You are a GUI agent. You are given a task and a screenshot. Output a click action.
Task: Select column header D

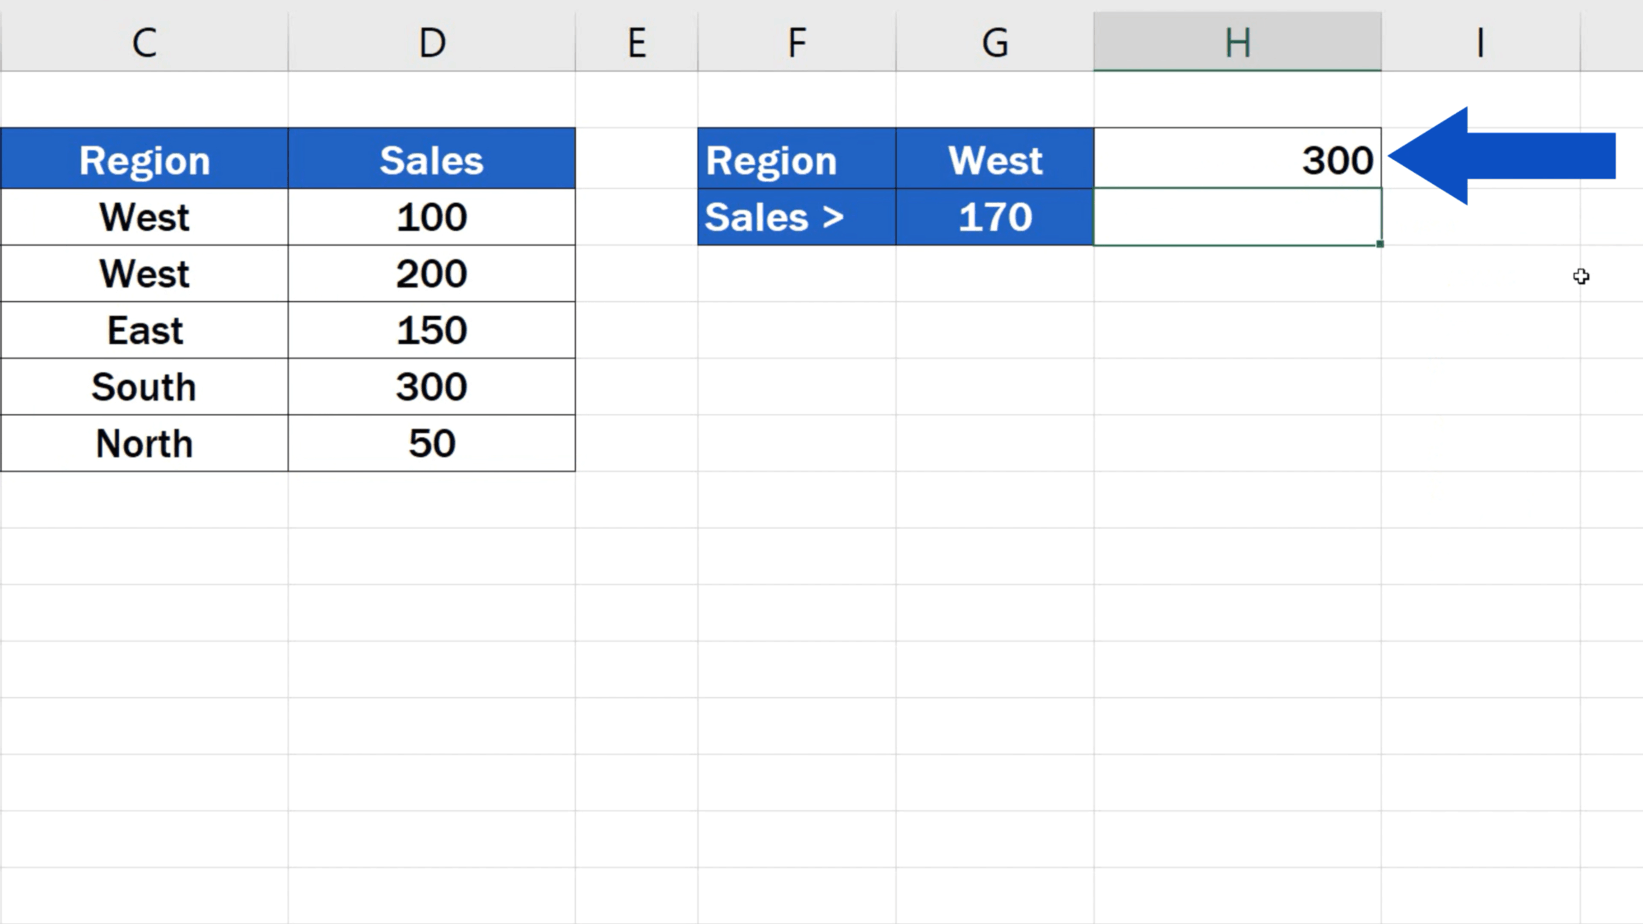click(431, 42)
